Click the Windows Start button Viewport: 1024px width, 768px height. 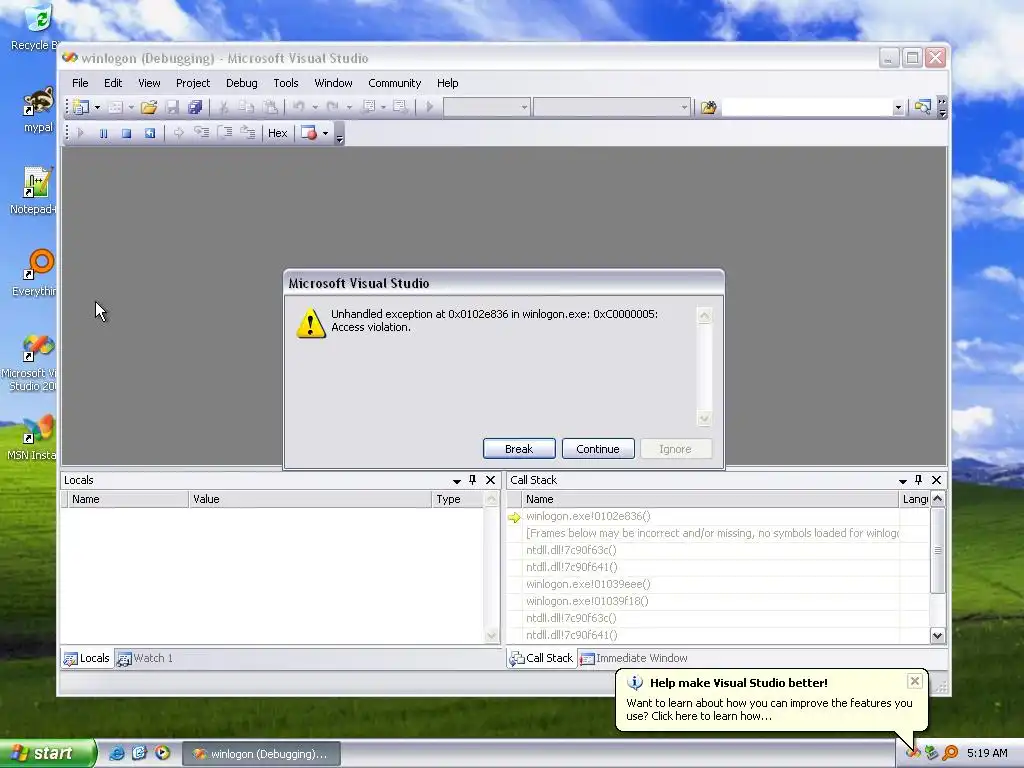tap(47, 753)
